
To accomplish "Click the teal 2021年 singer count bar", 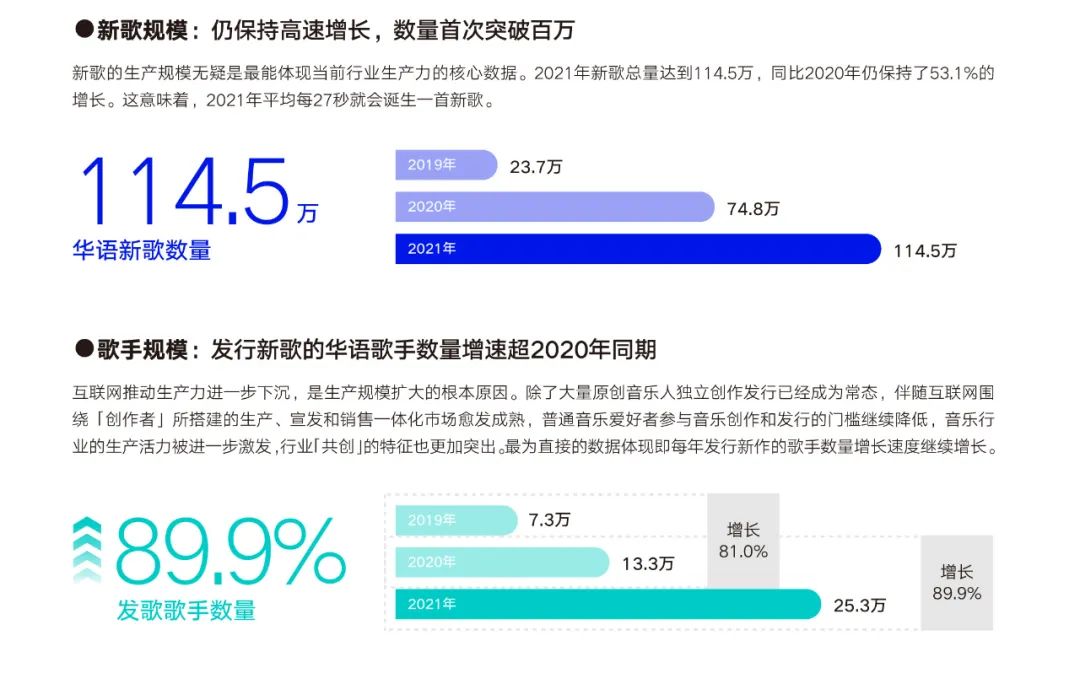I will click(607, 604).
